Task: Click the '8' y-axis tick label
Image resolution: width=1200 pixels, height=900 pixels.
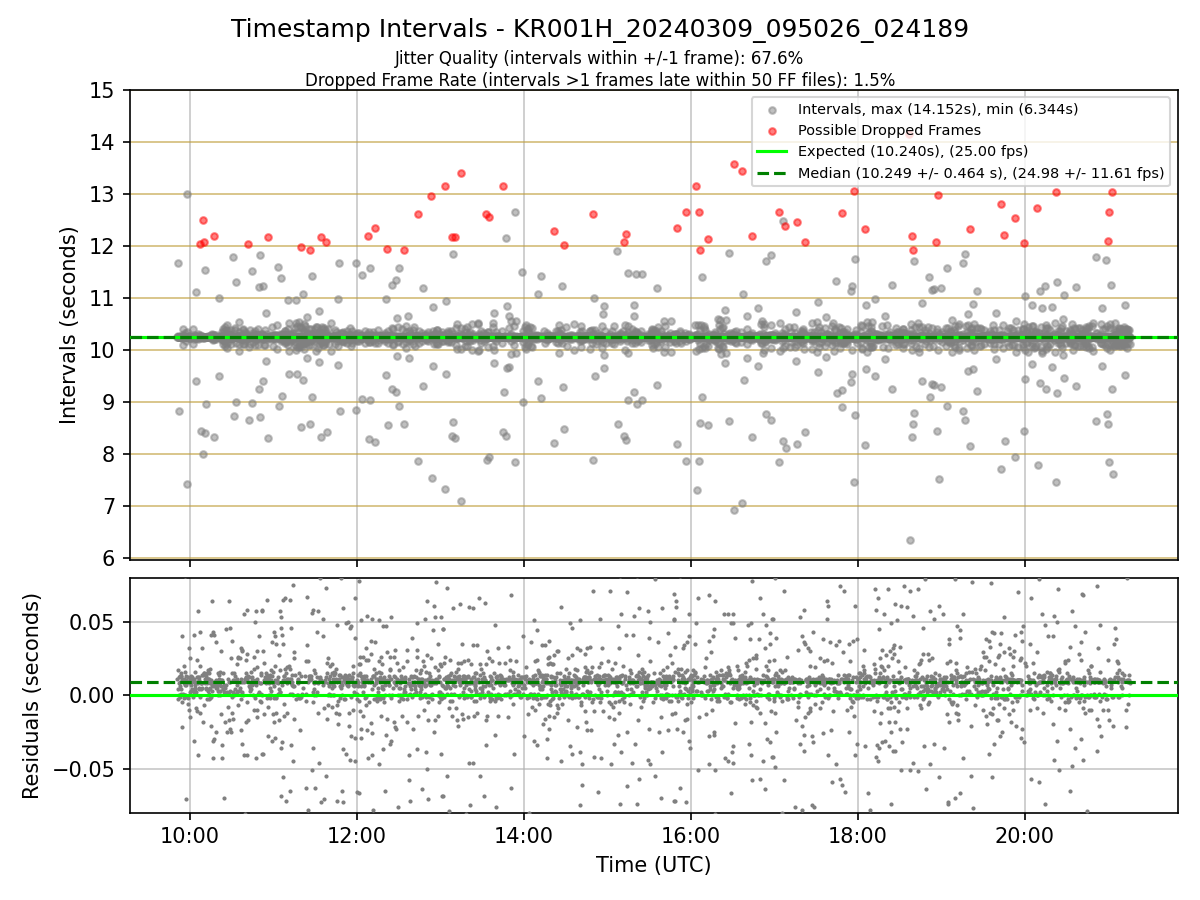Action: (x=110, y=454)
